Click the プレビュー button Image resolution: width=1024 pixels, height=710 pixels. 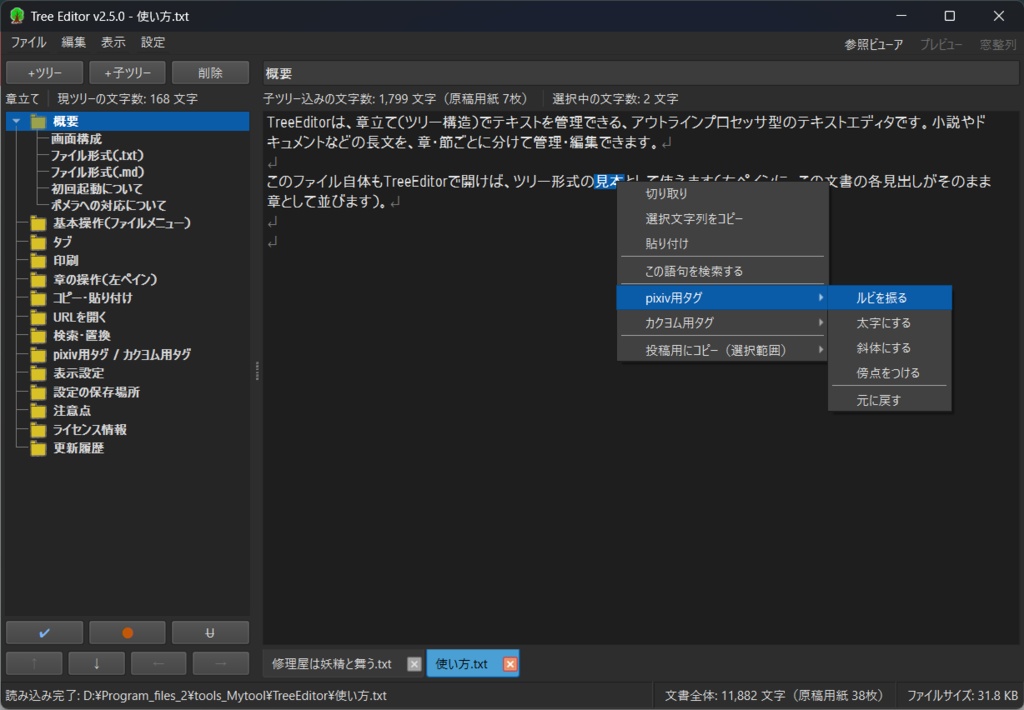[x=941, y=44]
